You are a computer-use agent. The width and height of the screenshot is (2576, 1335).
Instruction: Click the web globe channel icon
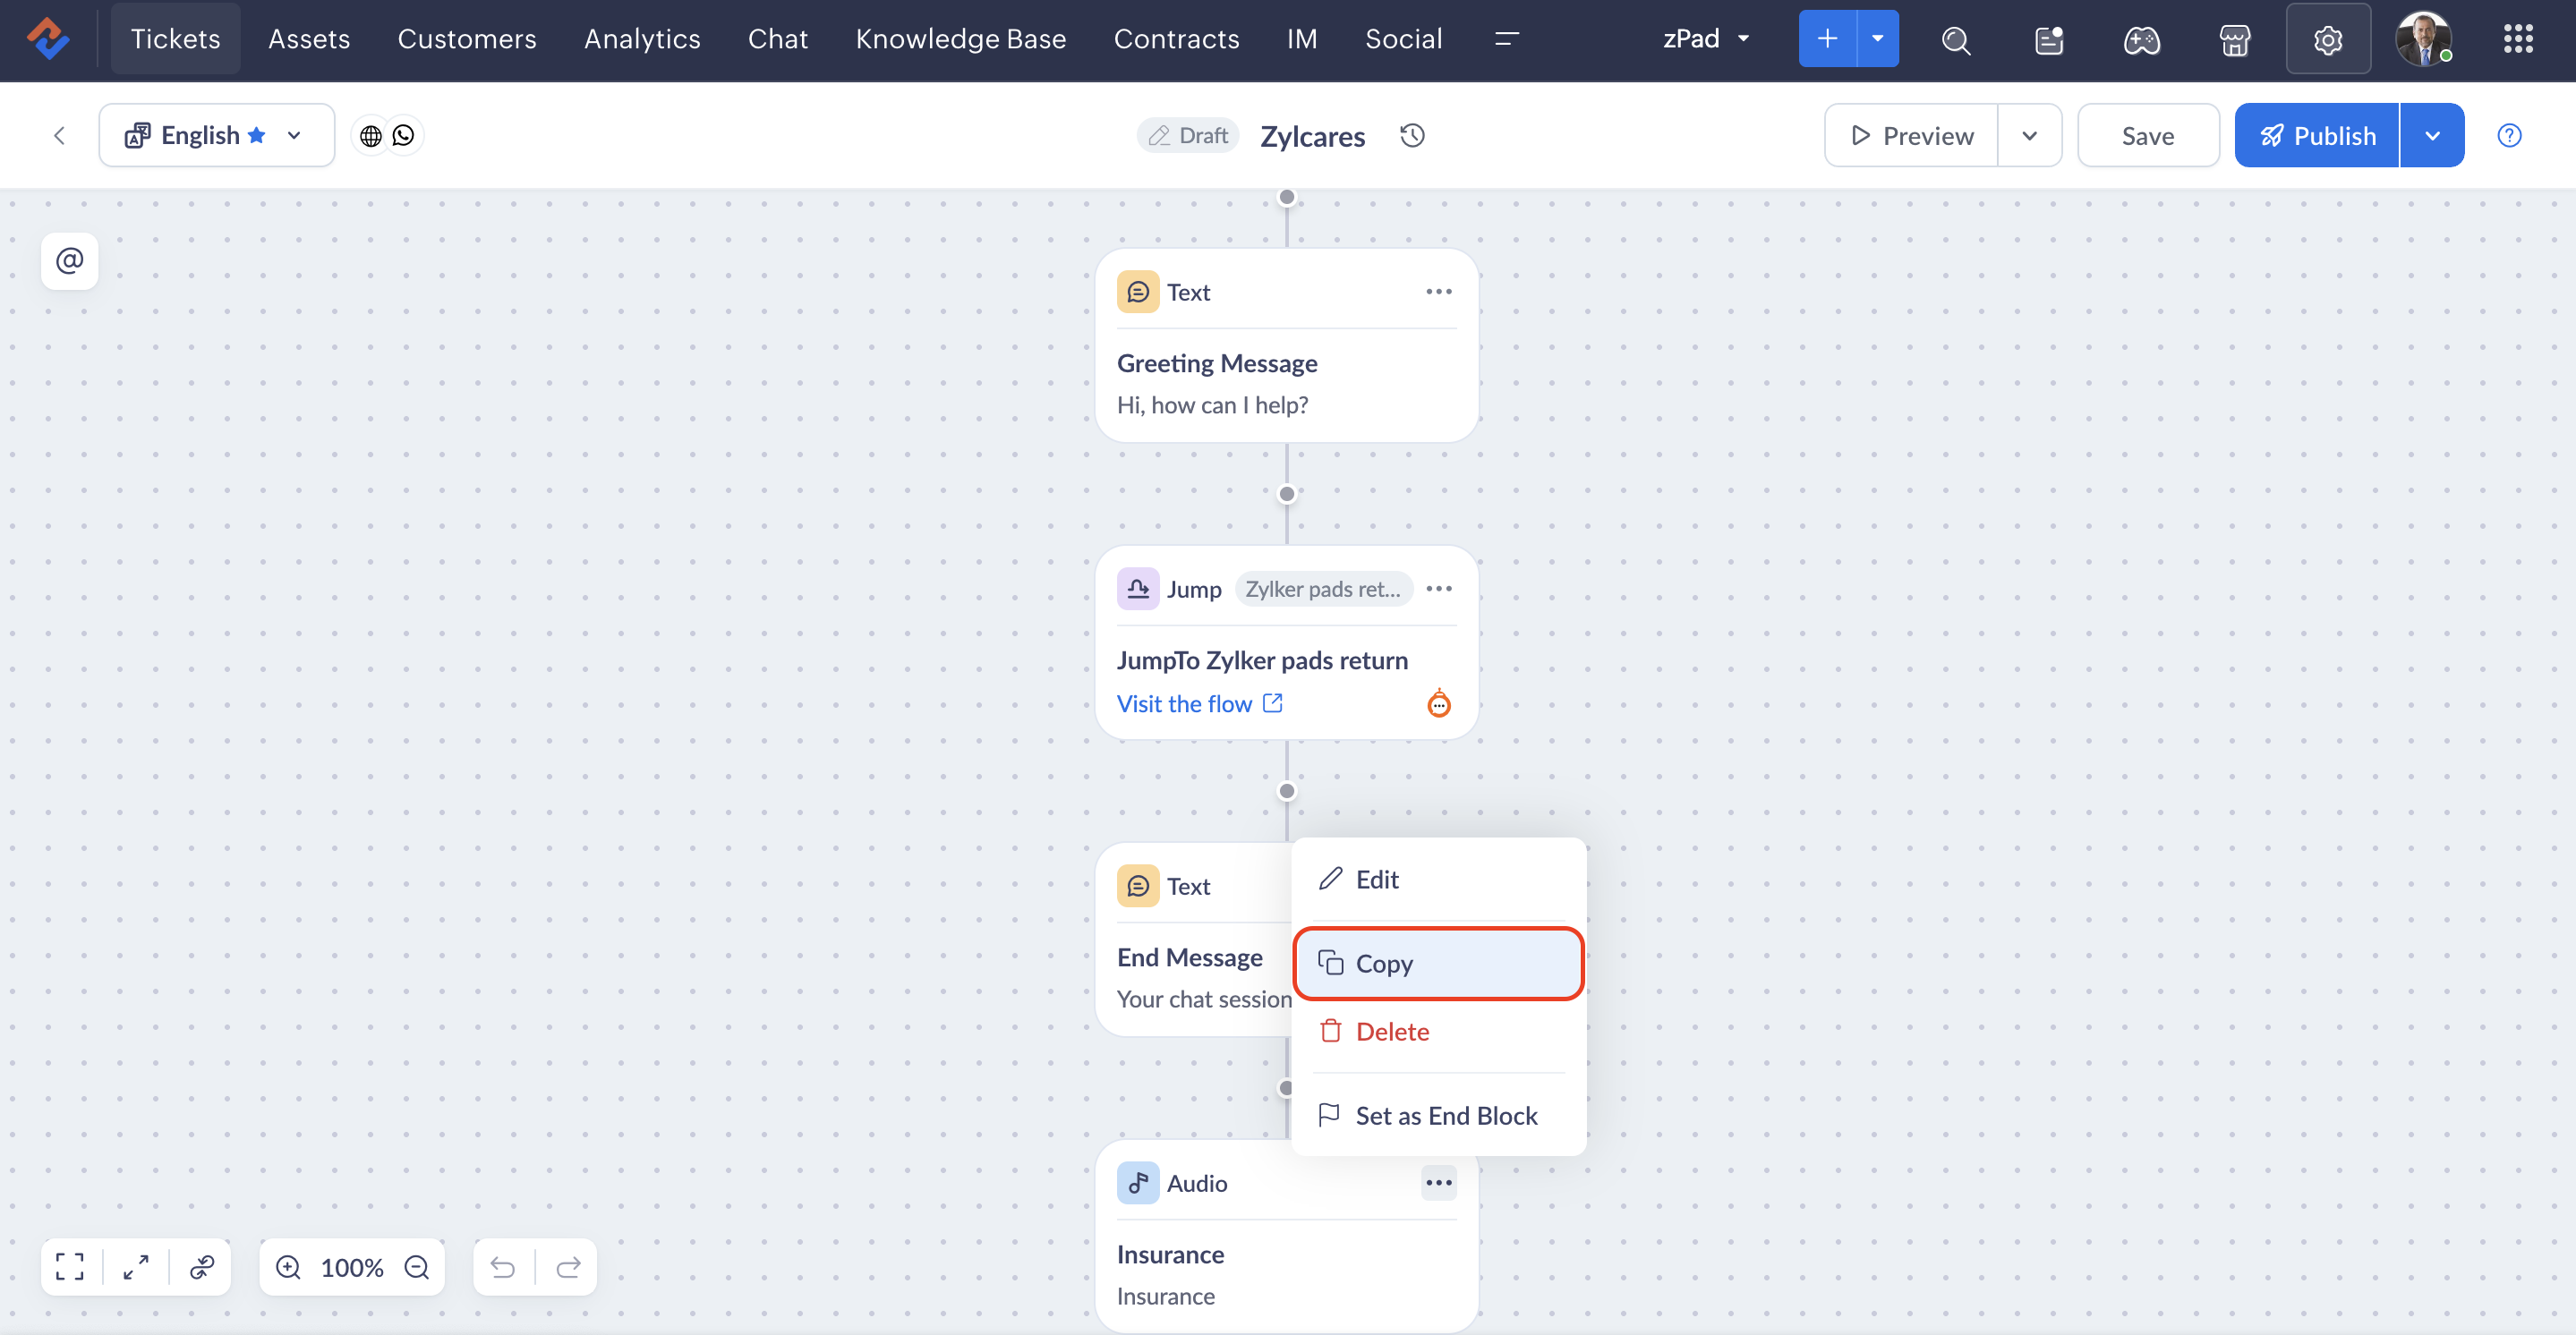tap(370, 135)
